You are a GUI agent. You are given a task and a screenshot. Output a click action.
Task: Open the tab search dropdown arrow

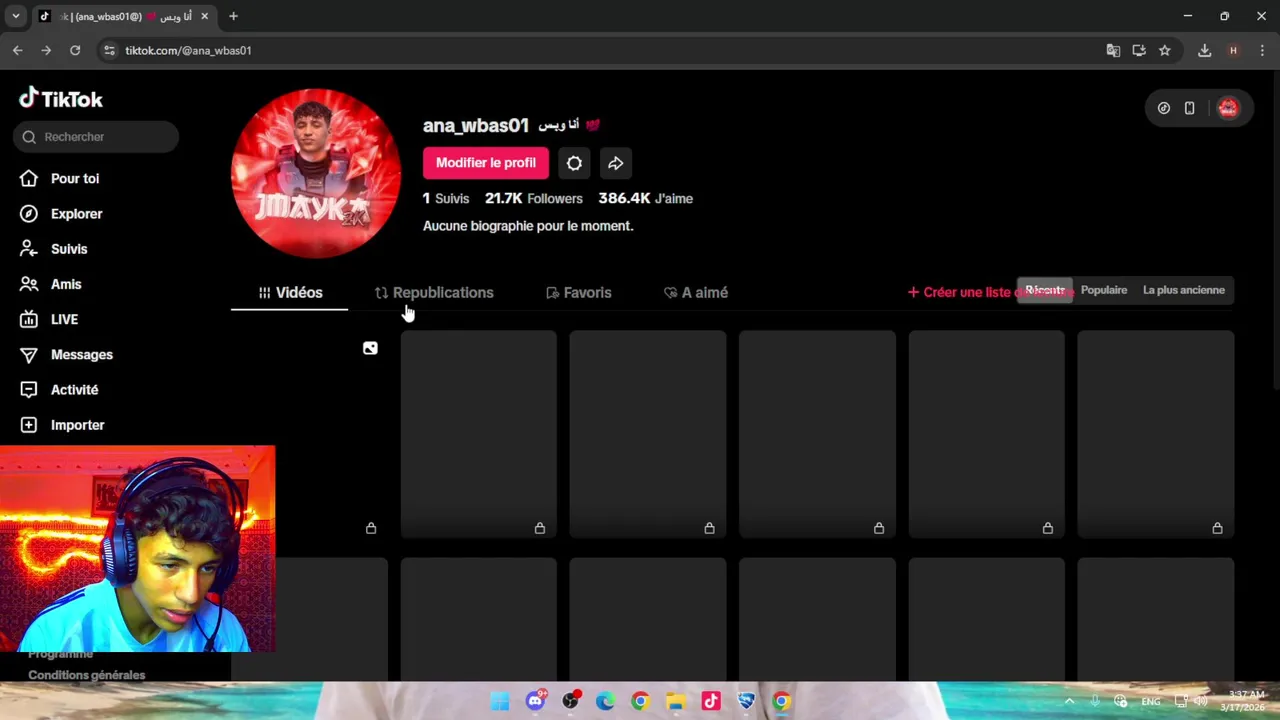pos(15,16)
